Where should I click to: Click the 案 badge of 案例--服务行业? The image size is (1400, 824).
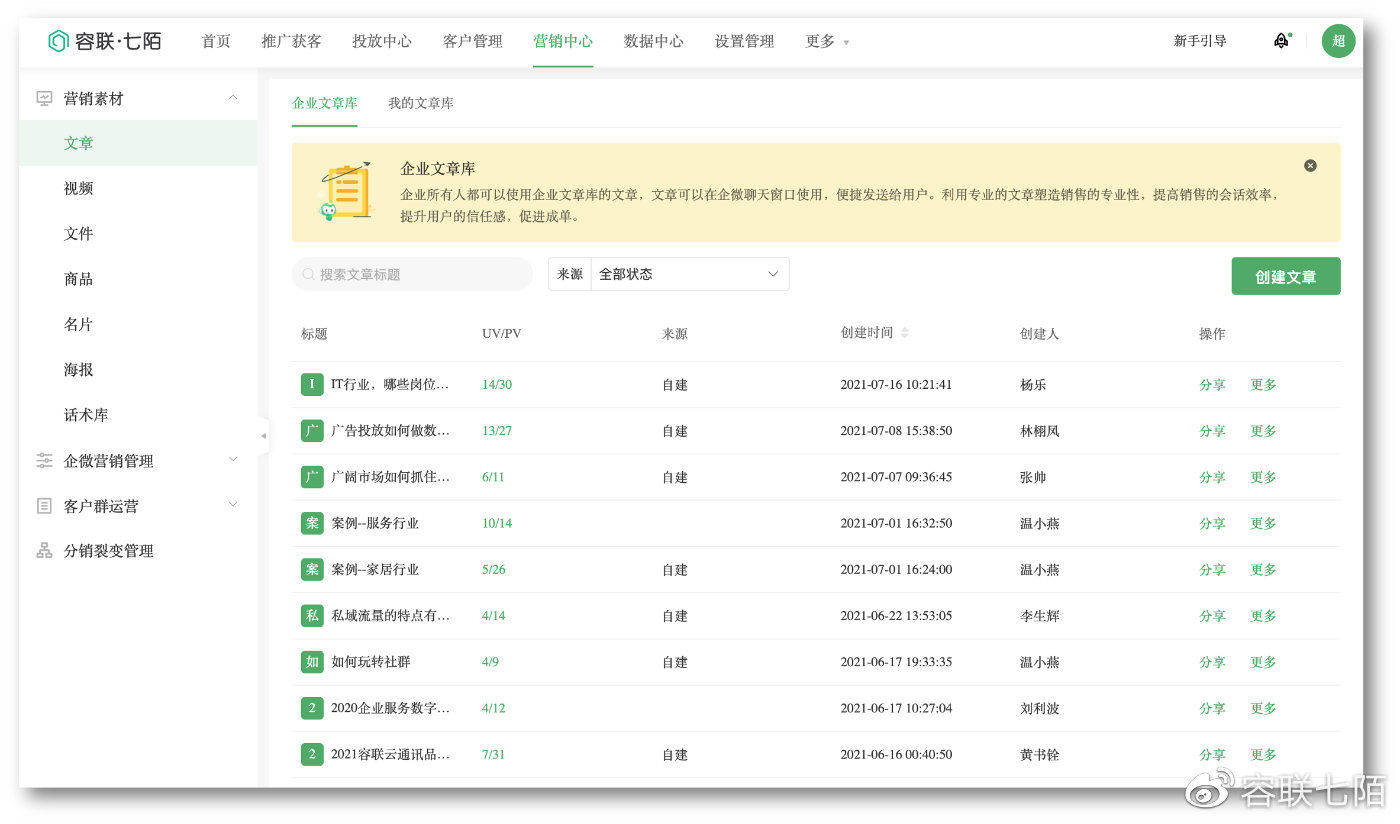pos(312,523)
